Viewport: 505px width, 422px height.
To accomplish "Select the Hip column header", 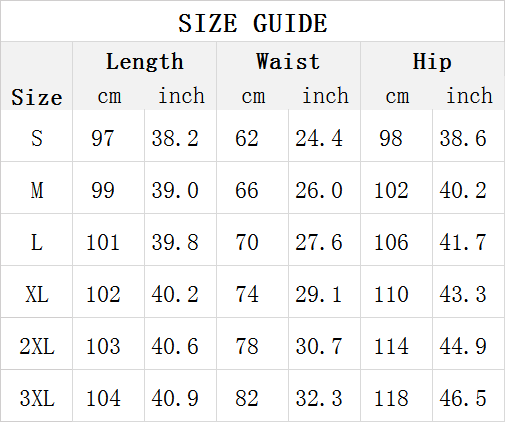I will (432, 62).
